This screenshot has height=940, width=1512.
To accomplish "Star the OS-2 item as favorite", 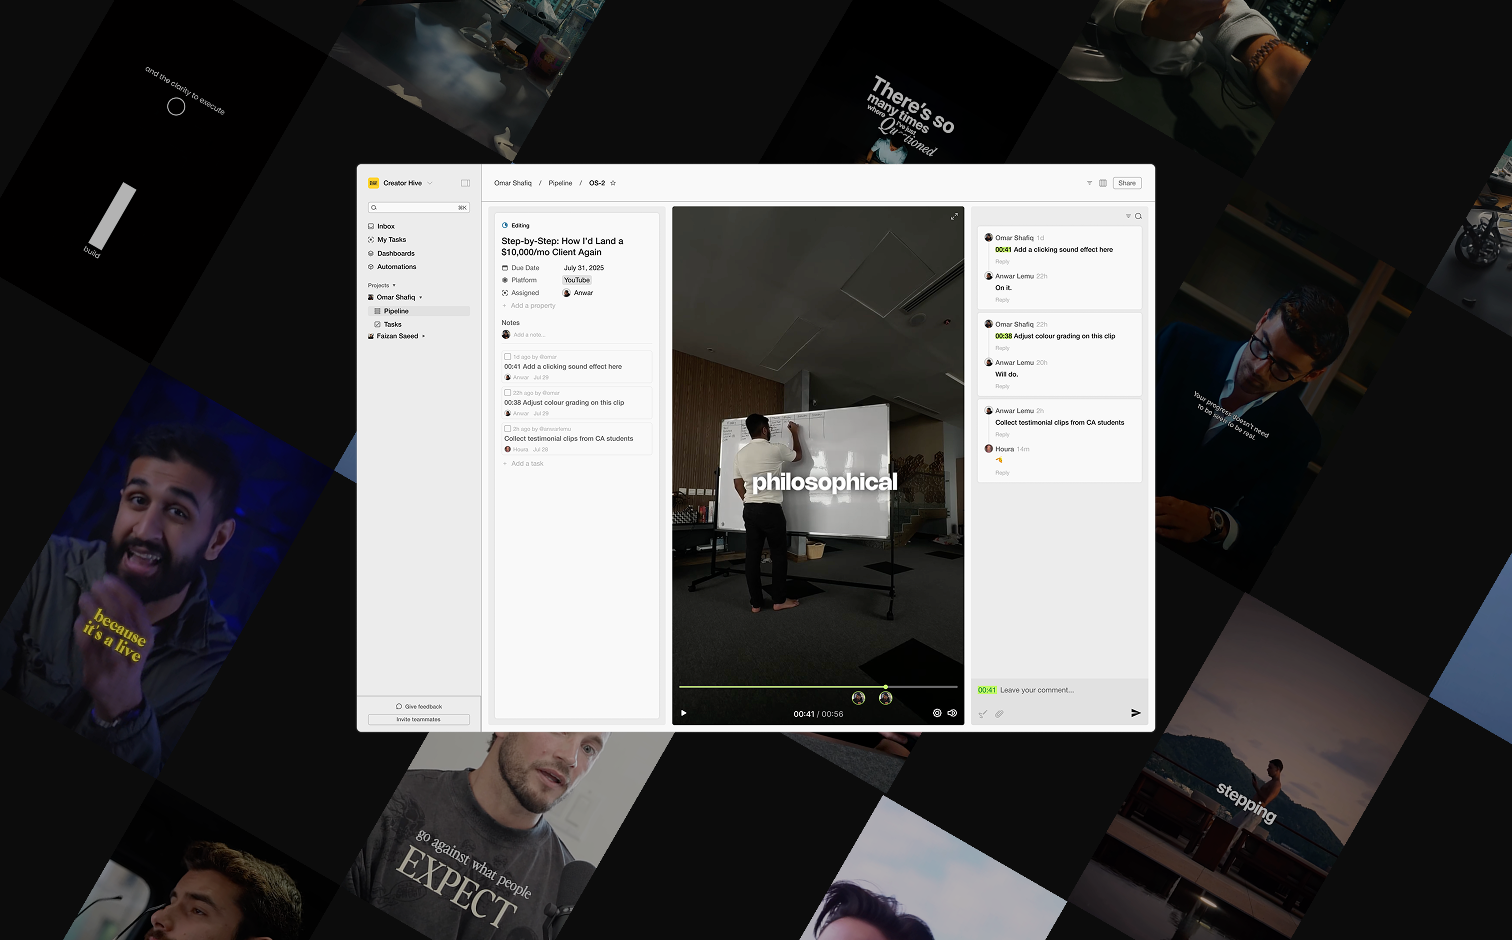I will coord(613,183).
